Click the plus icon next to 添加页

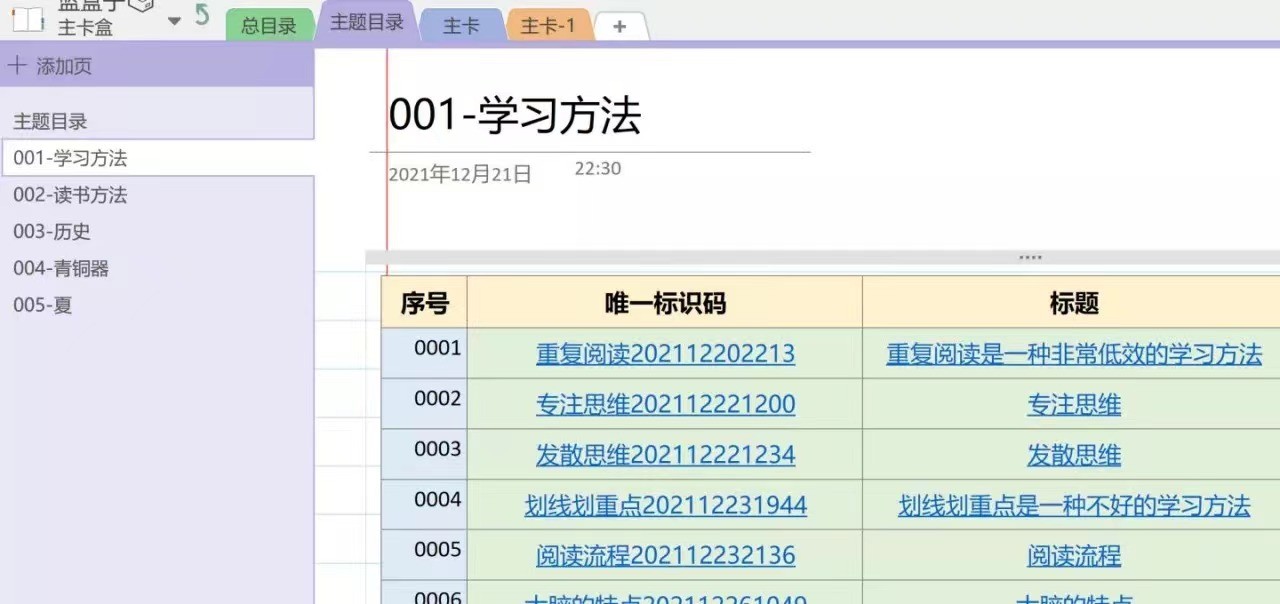pyautogui.click(x=17, y=65)
